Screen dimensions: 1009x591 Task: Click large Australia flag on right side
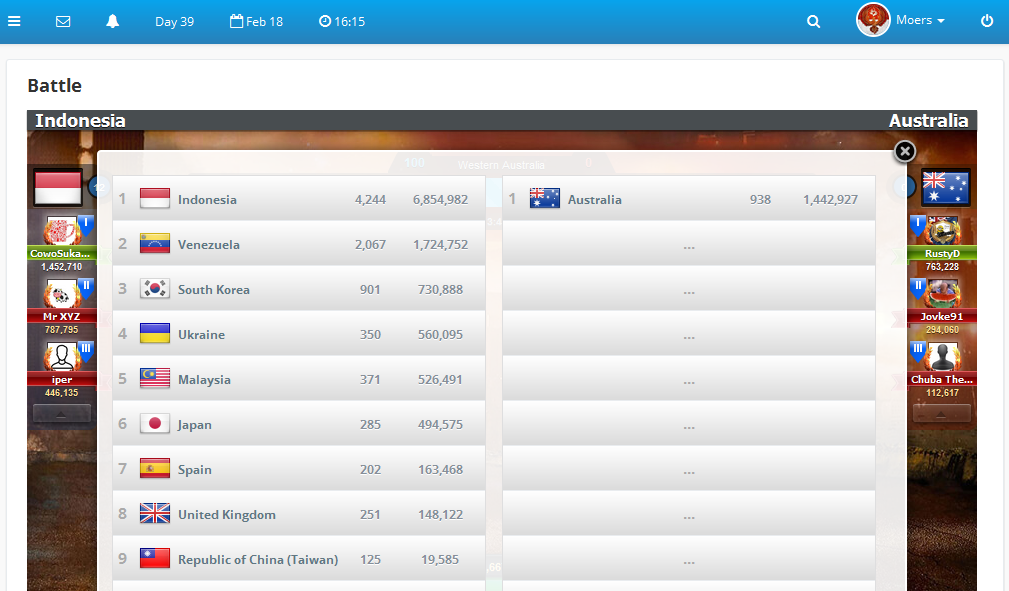click(945, 187)
